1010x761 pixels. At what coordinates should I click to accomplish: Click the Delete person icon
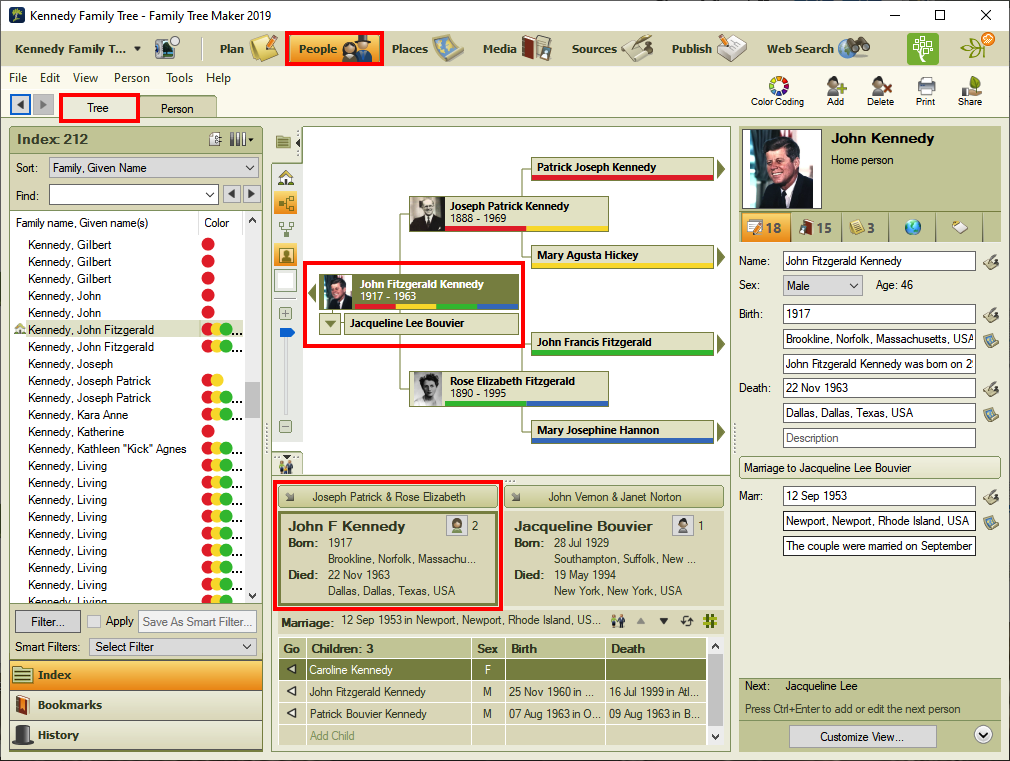click(880, 91)
